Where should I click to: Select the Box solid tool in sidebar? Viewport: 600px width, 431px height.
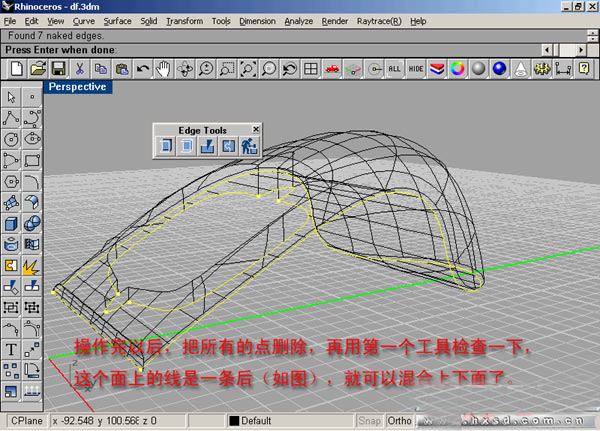click(11, 224)
